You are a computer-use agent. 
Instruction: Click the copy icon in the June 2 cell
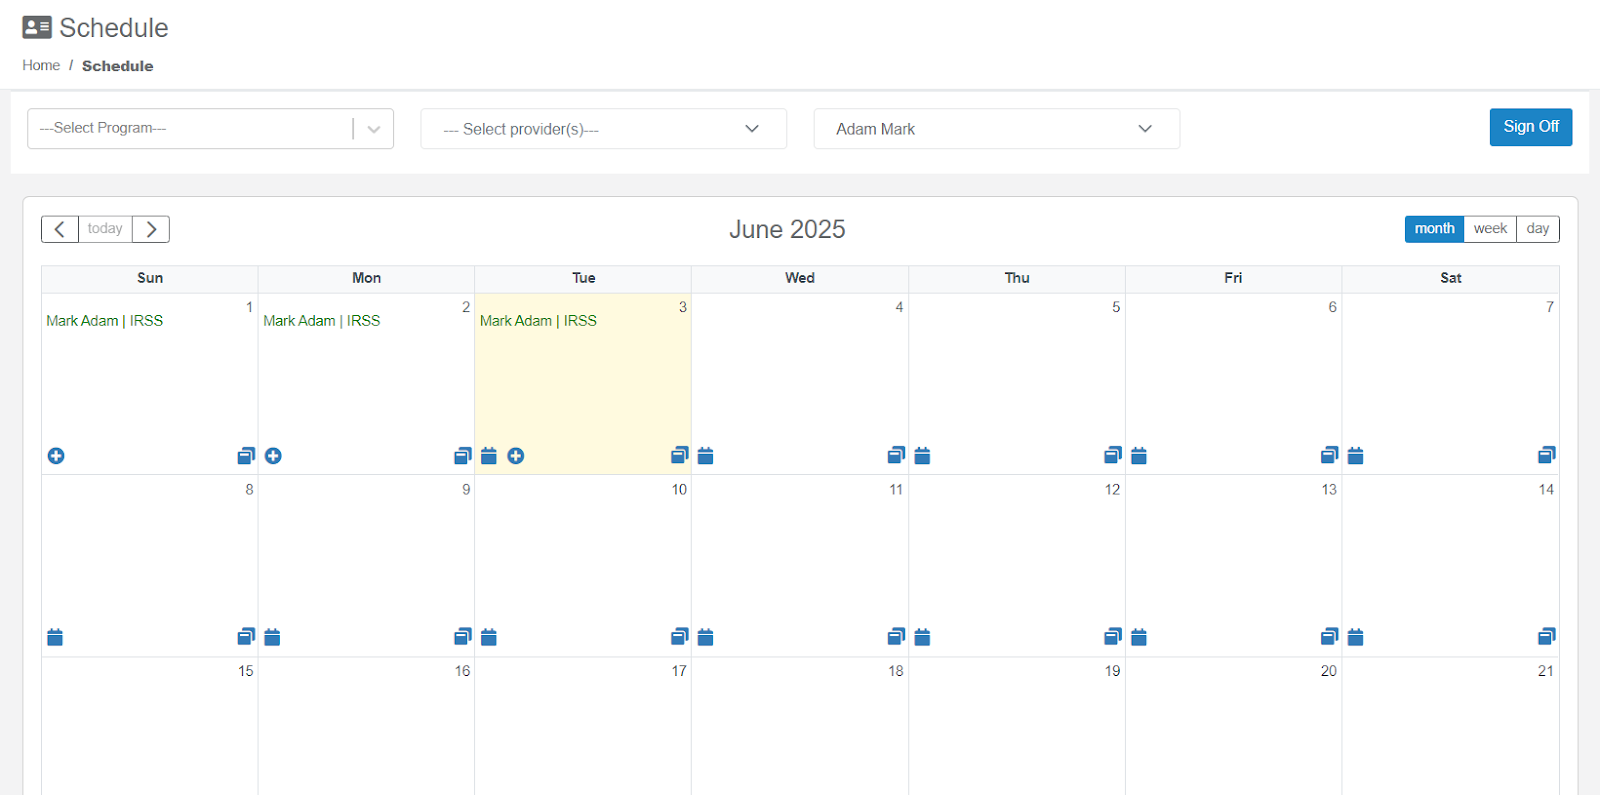point(463,455)
